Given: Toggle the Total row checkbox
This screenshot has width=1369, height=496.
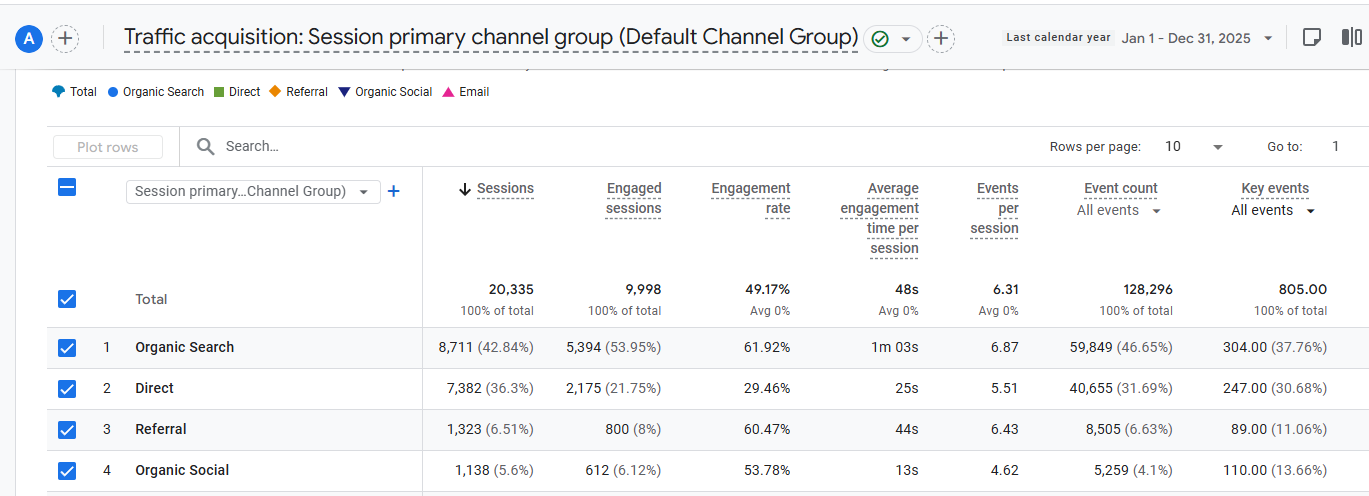Looking at the screenshot, I should [67, 299].
